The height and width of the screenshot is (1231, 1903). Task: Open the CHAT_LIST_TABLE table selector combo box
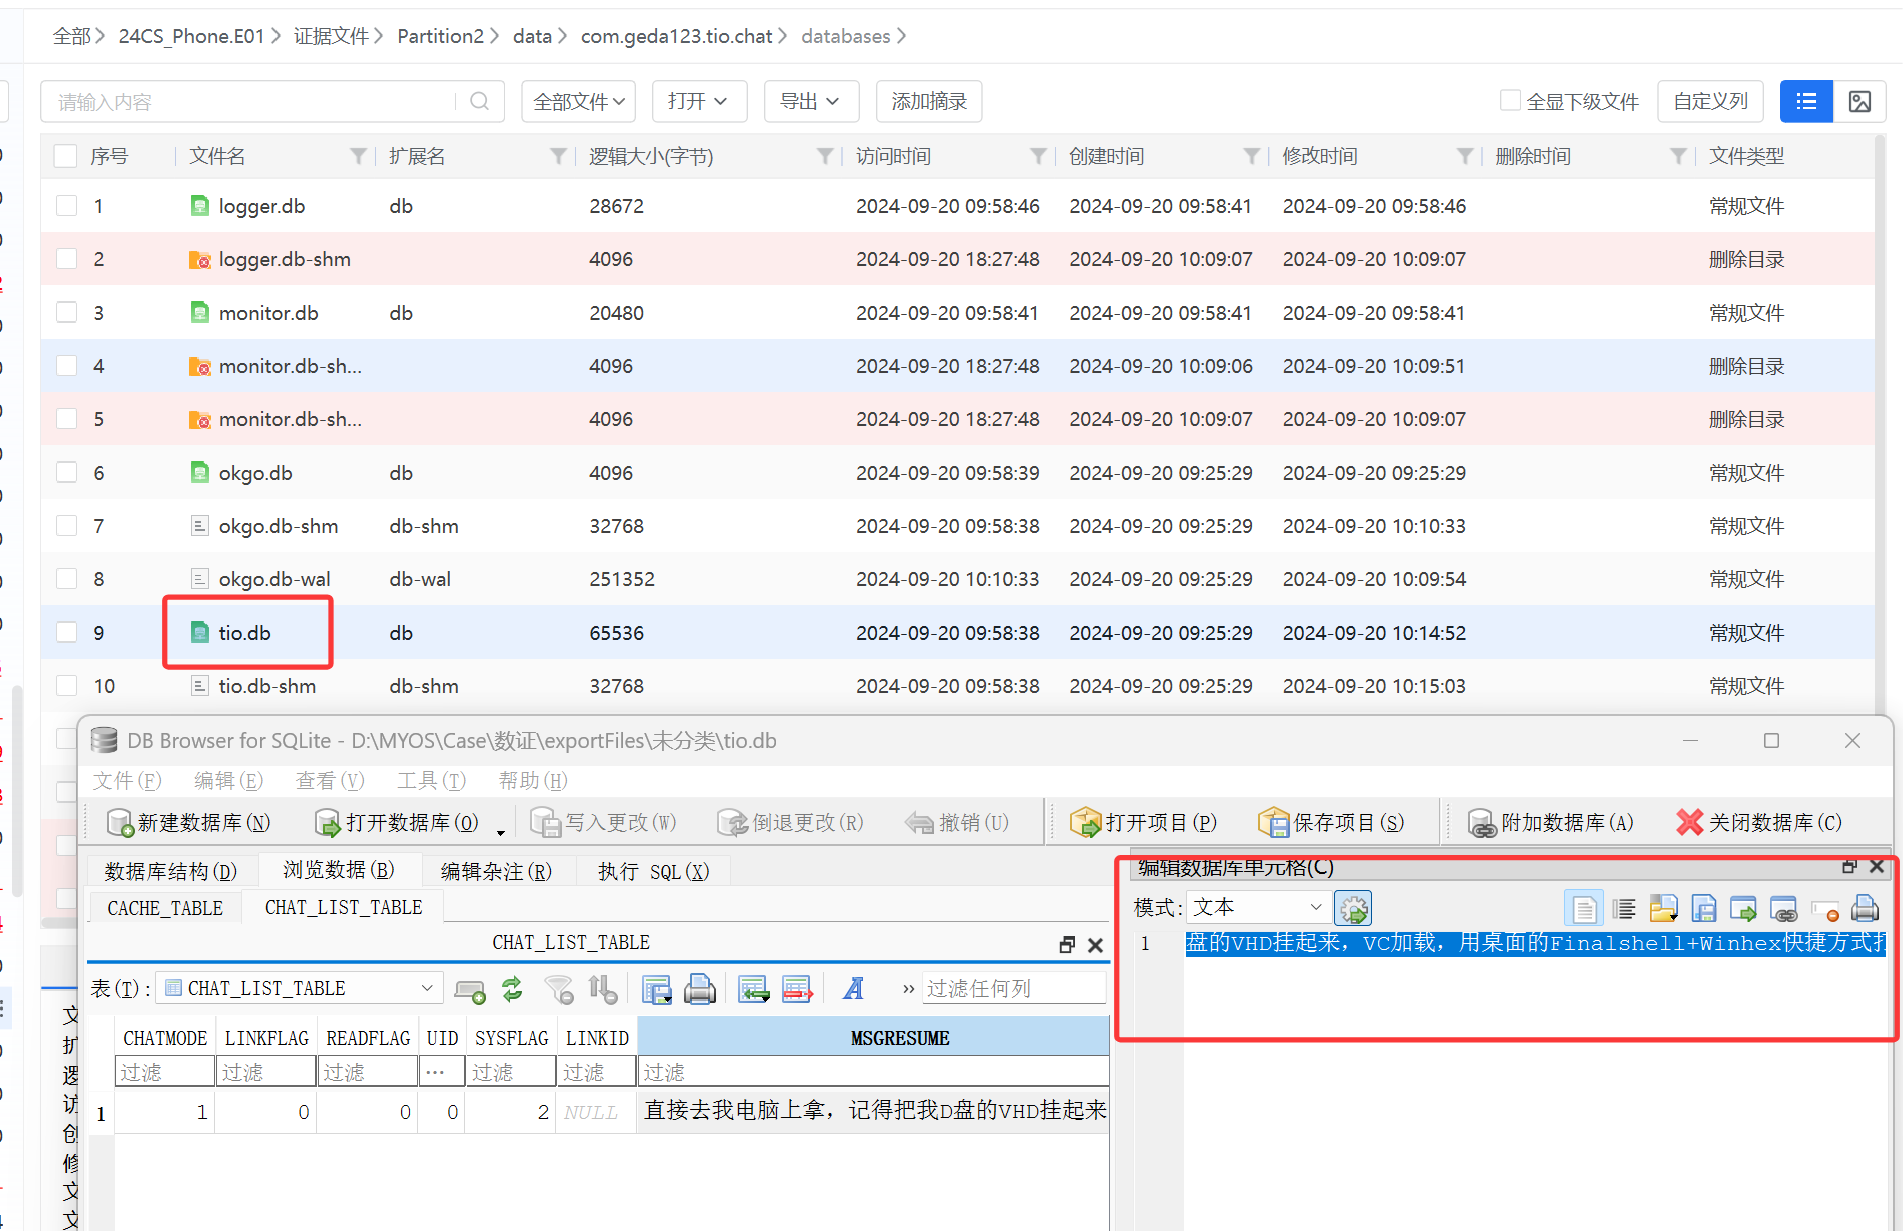pos(300,988)
